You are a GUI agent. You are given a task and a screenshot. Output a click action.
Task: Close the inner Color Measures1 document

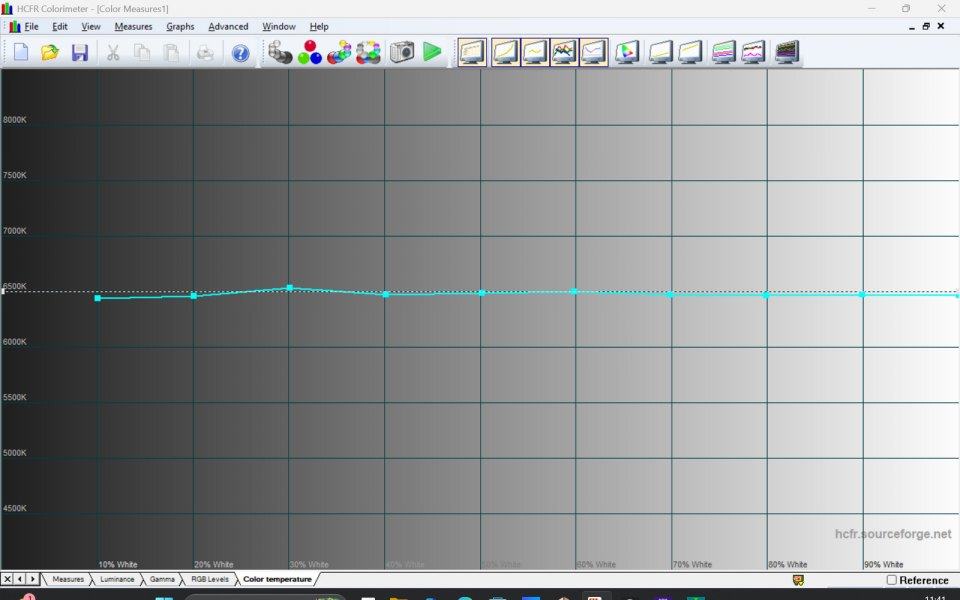pyautogui.click(x=941, y=26)
